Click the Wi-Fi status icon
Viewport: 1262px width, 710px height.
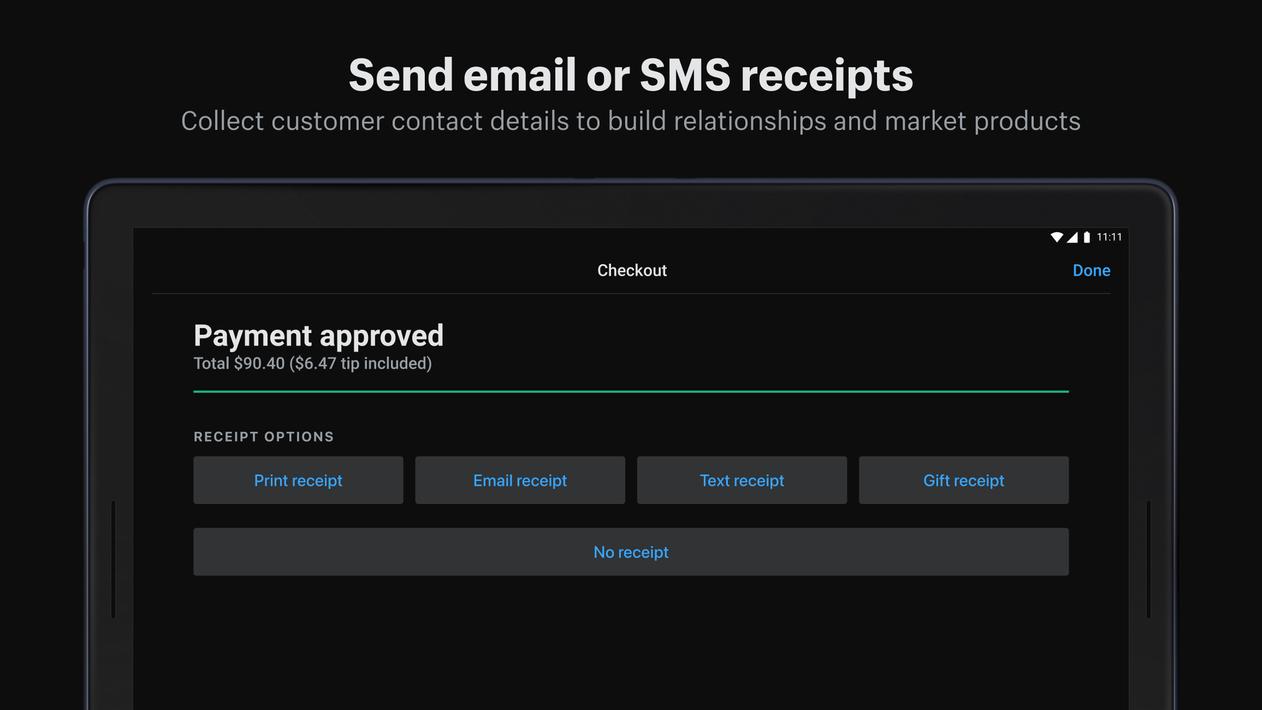click(1057, 237)
